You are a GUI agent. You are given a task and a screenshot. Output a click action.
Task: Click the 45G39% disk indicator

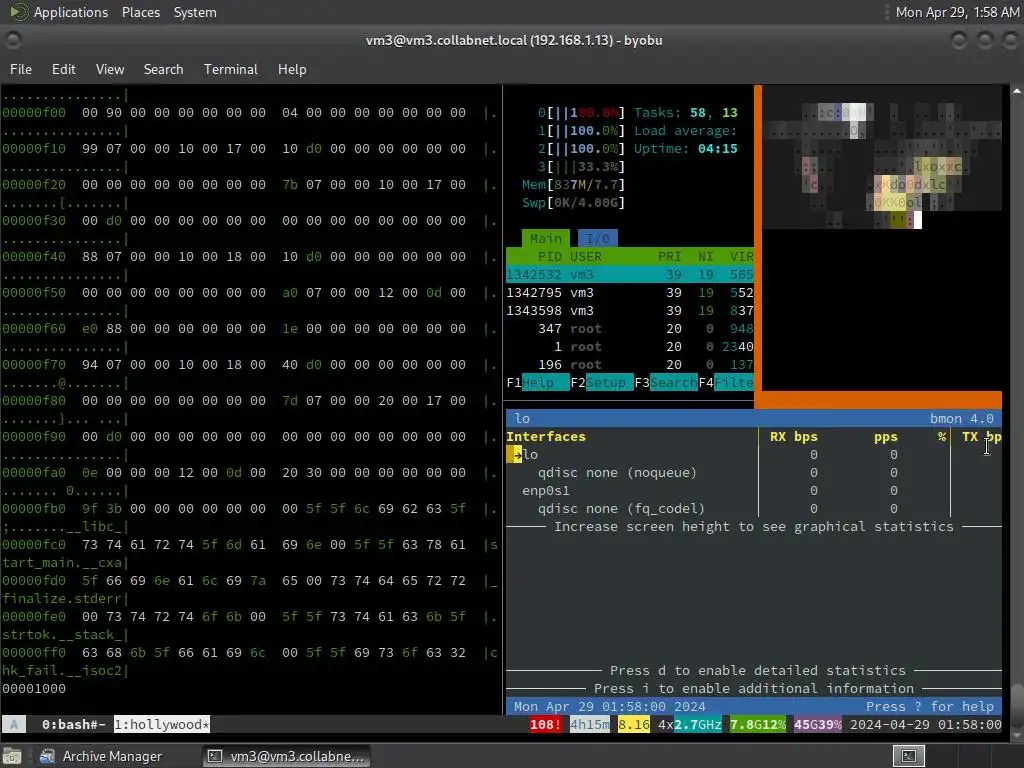pos(818,724)
